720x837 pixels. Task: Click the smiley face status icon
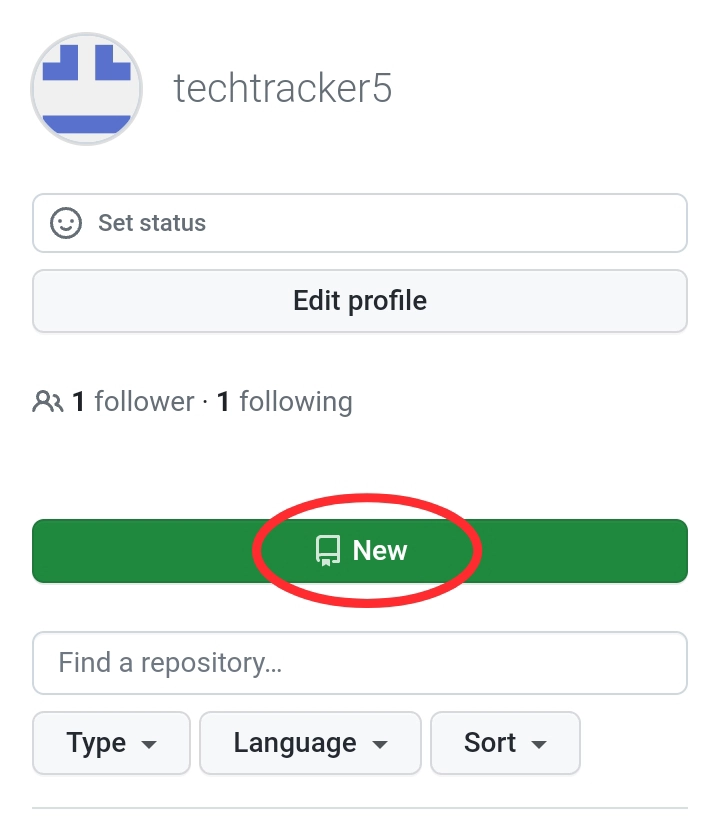[66, 222]
